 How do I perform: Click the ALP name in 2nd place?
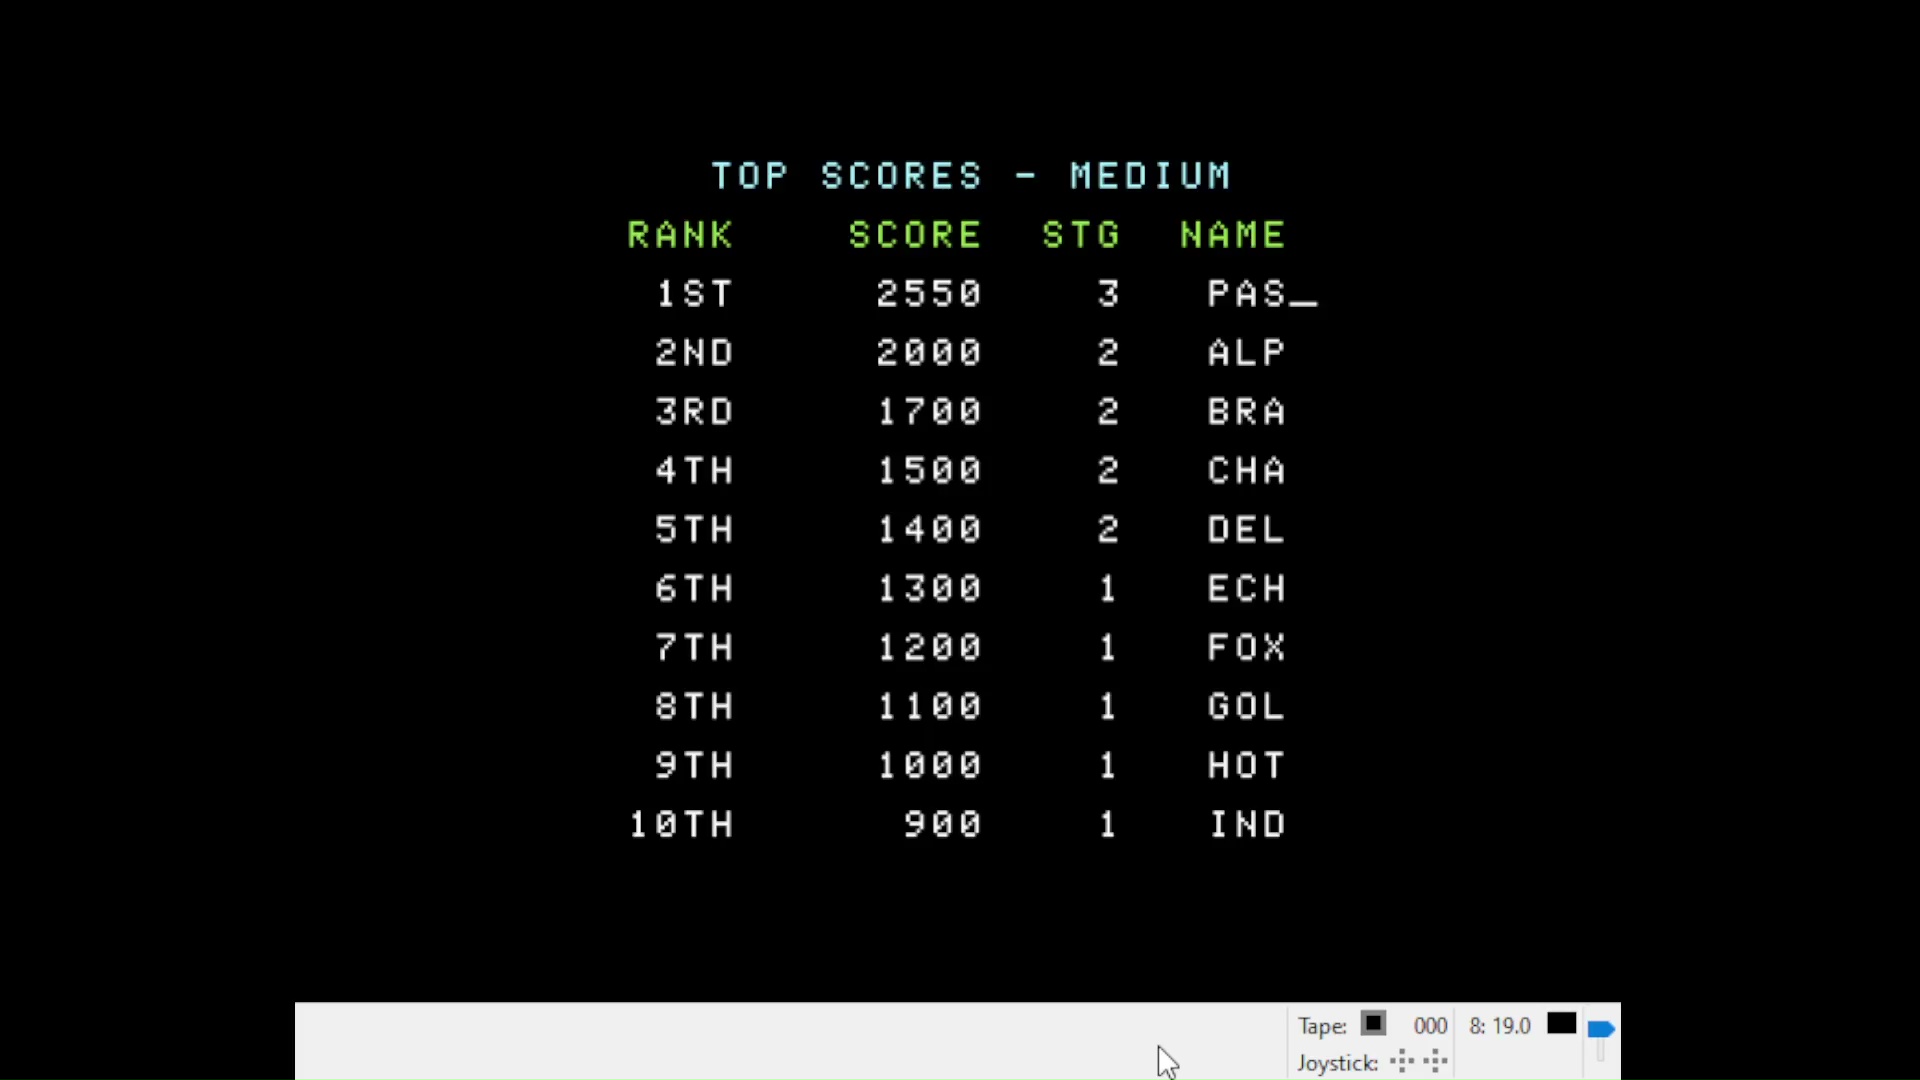(x=1245, y=353)
